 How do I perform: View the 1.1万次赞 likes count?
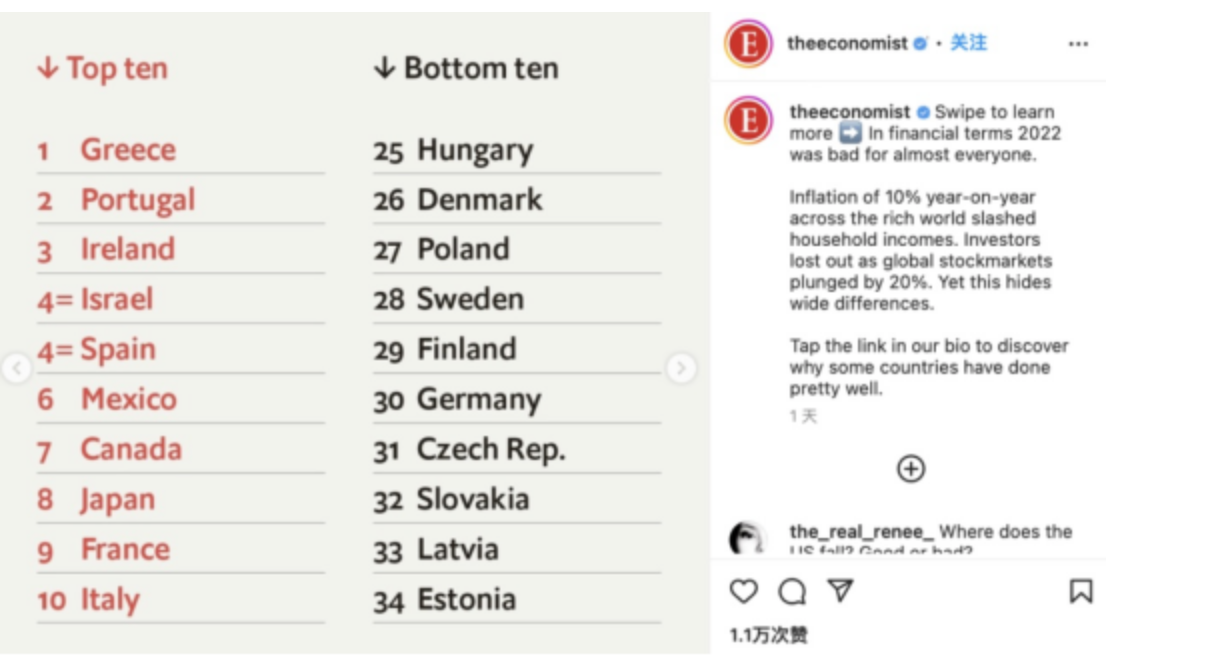click(x=768, y=635)
